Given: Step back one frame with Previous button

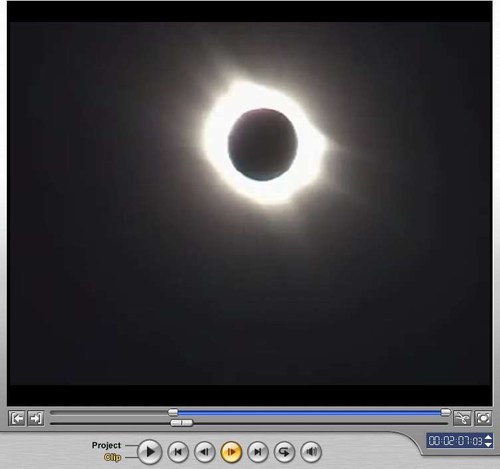Looking at the screenshot, I should point(204,452).
